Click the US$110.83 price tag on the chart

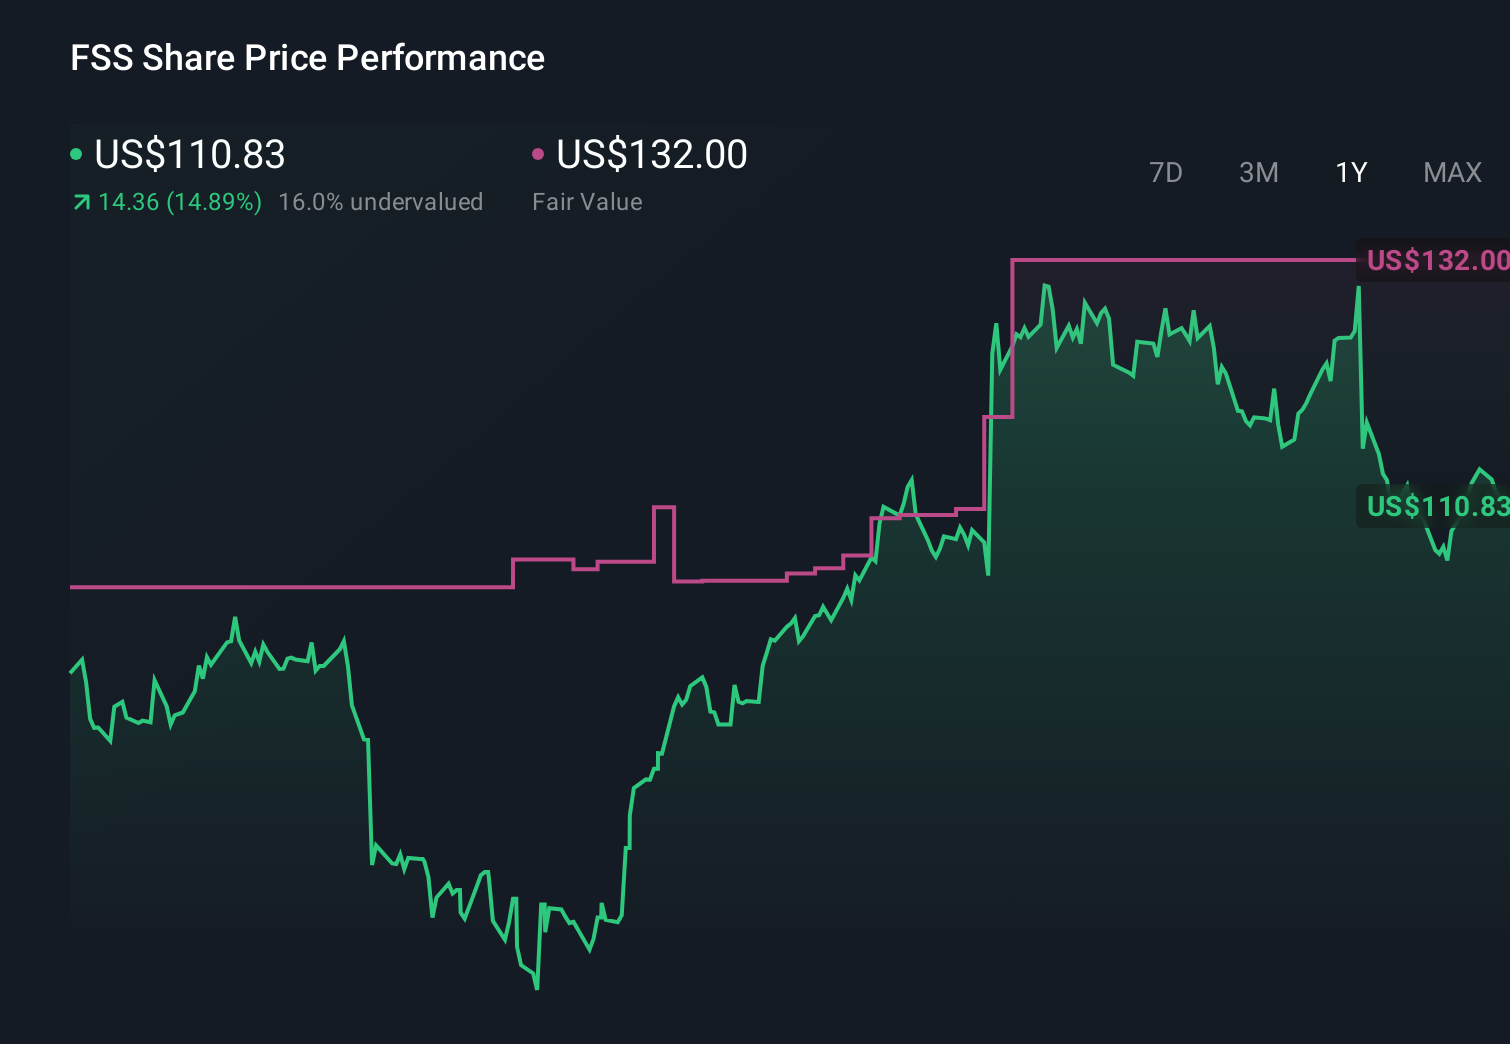tap(1434, 507)
